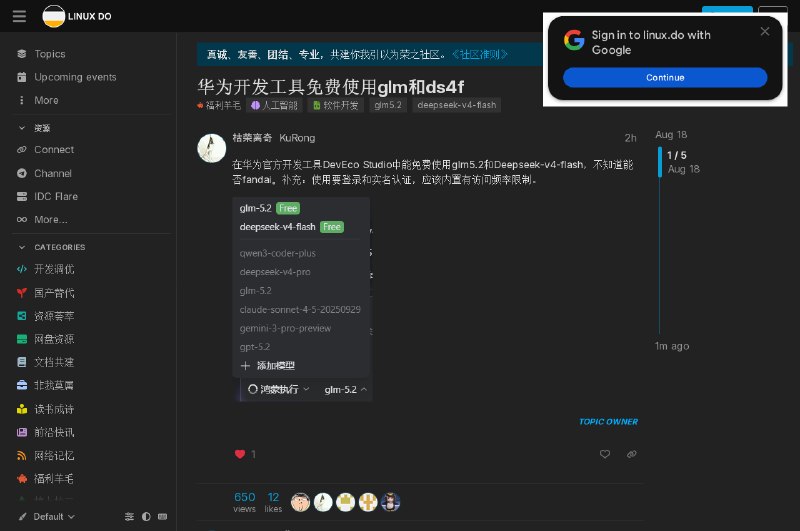
Task: Toggle the sidebar with the hamburger icon
Action: tap(19, 16)
